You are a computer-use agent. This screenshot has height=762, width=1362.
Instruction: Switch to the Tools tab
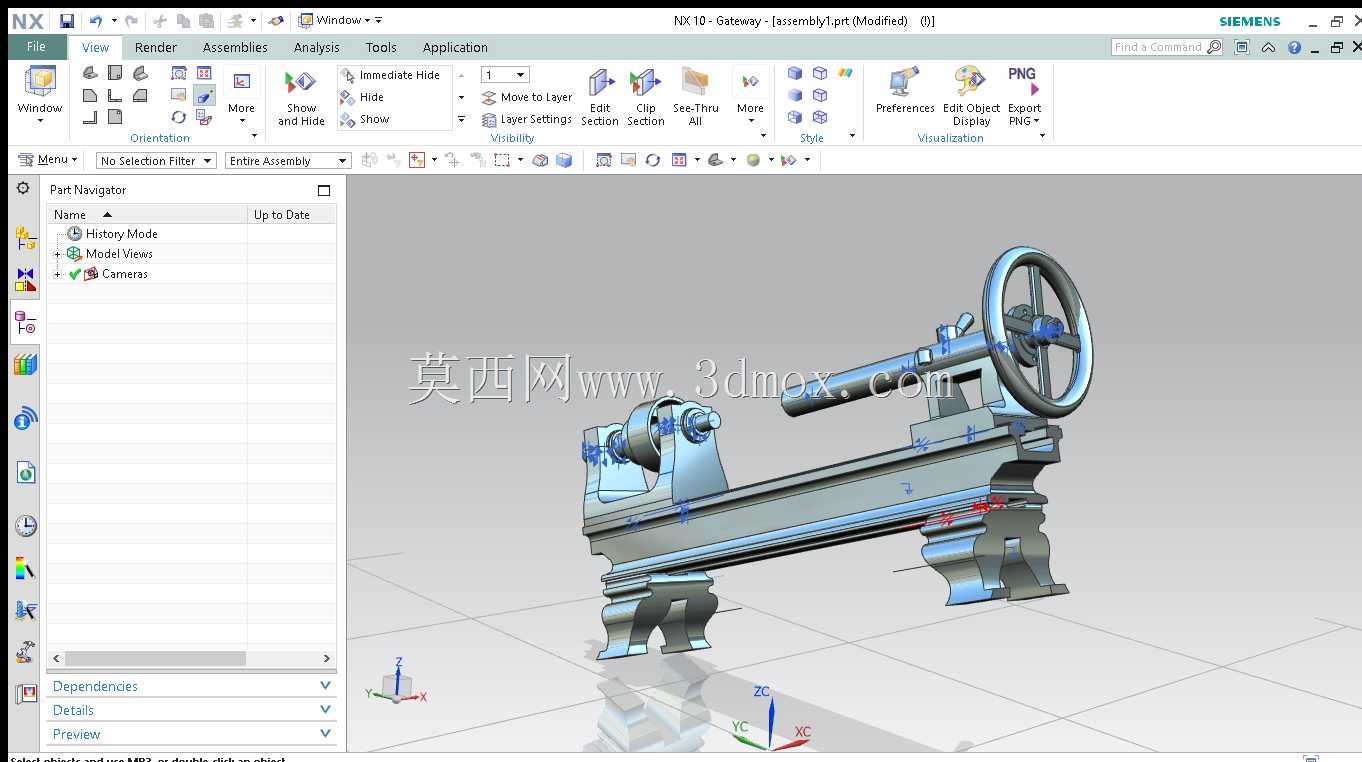(381, 47)
